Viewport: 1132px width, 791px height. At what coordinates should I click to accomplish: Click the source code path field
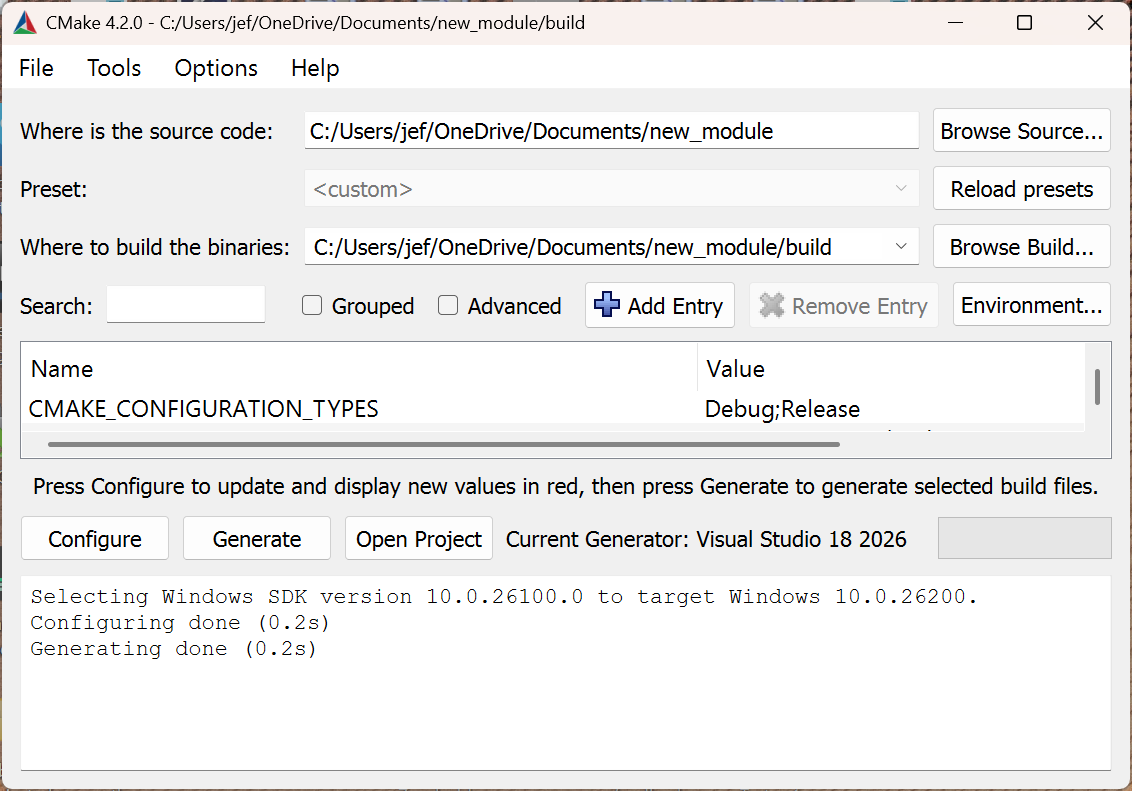tap(611, 131)
